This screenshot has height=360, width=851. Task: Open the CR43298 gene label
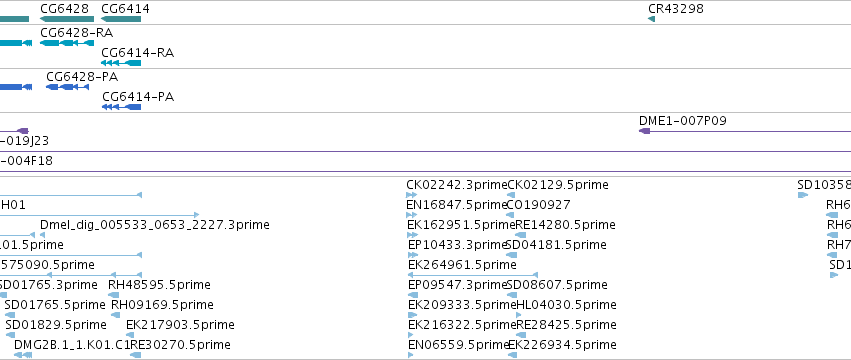[x=676, y=9]
